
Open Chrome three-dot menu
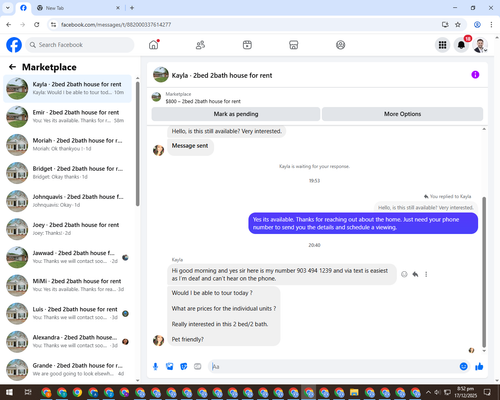click(491, 25)
